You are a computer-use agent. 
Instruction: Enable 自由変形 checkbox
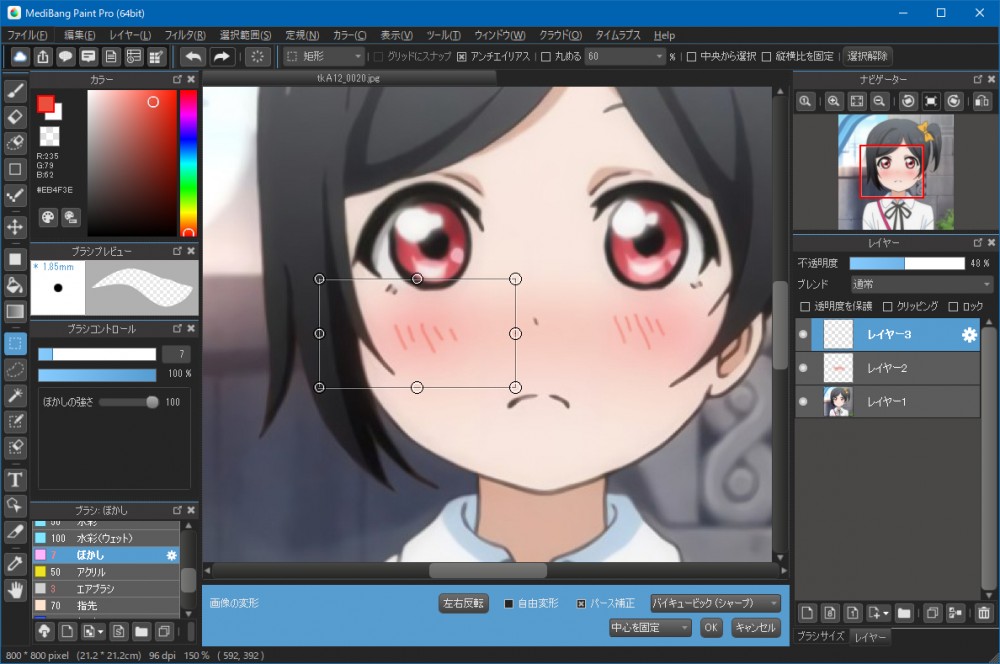tap(508, 603)
